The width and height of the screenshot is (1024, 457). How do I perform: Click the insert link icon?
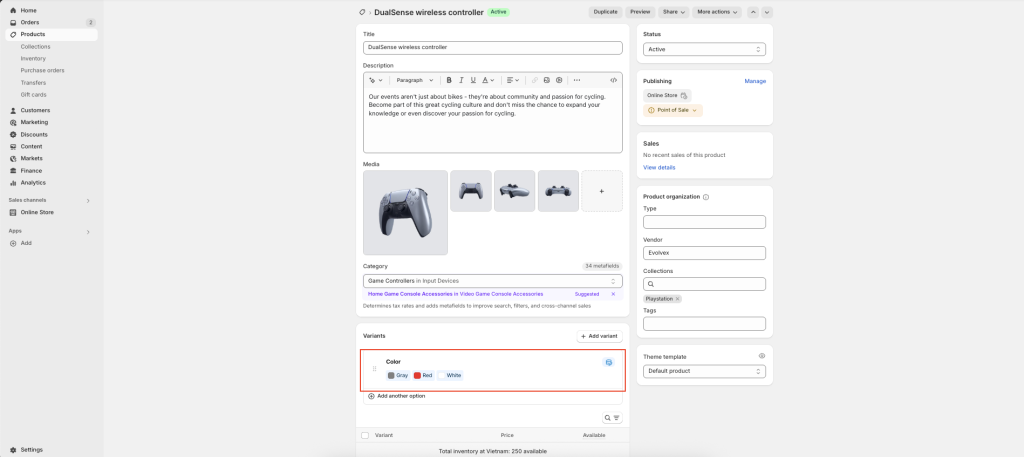pyautogui.click(x=534, y=80)
